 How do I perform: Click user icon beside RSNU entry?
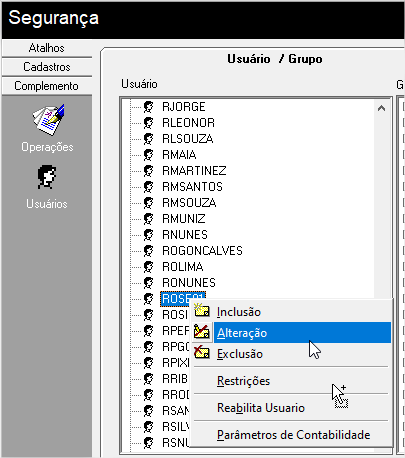148,443
